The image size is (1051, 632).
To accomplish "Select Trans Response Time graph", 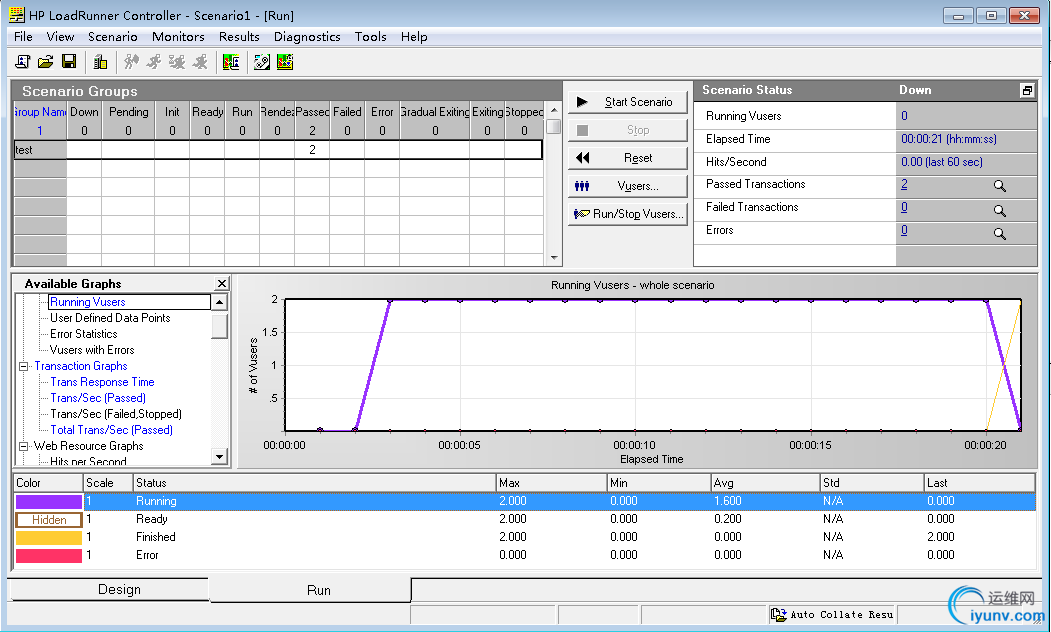I will 102,382.
